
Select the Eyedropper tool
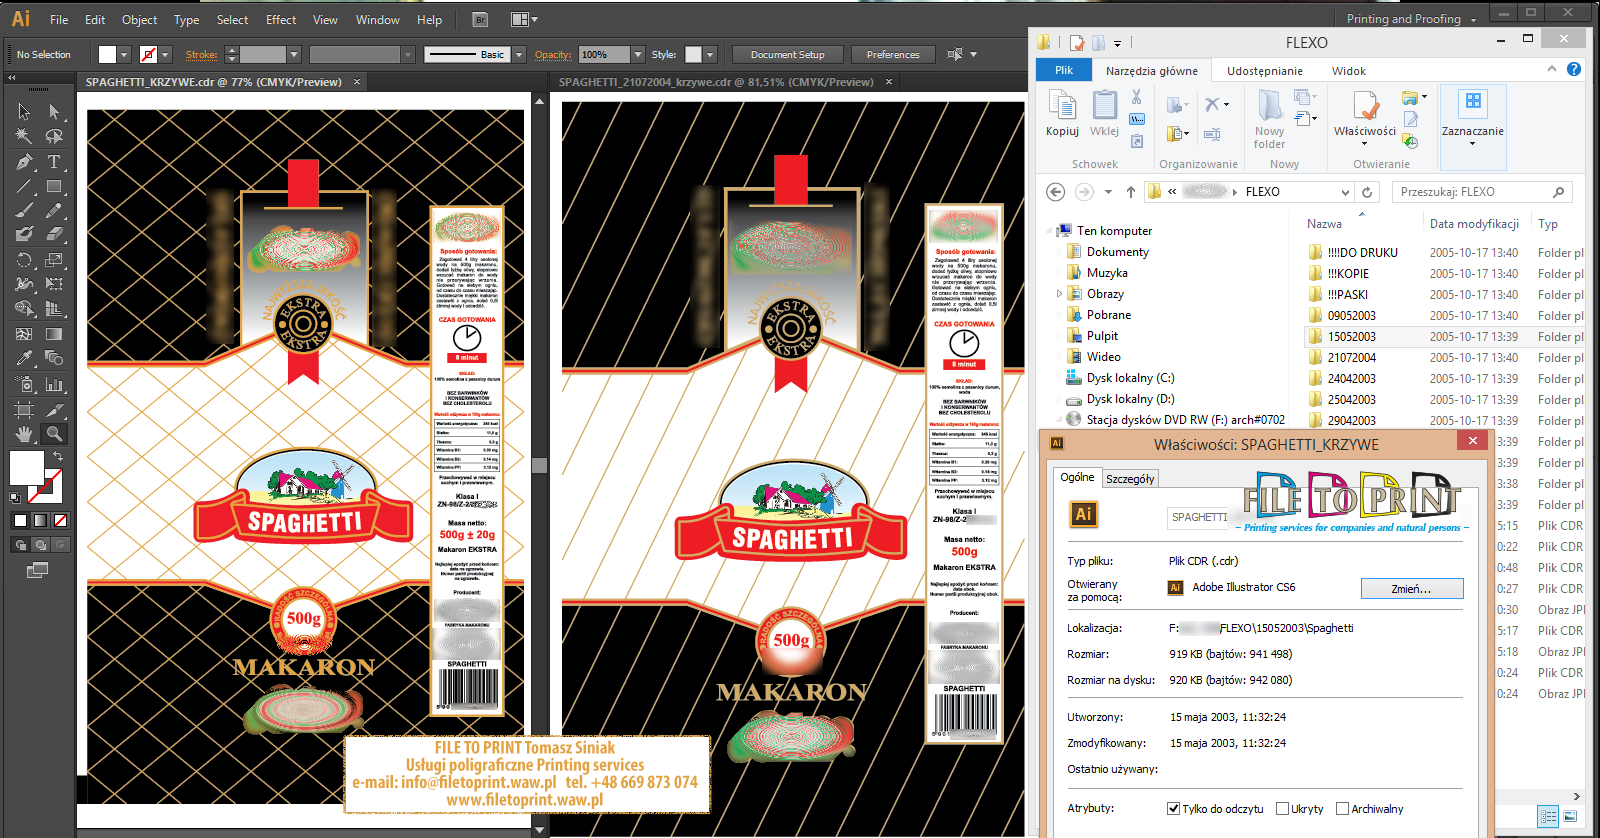coord(24,358)
